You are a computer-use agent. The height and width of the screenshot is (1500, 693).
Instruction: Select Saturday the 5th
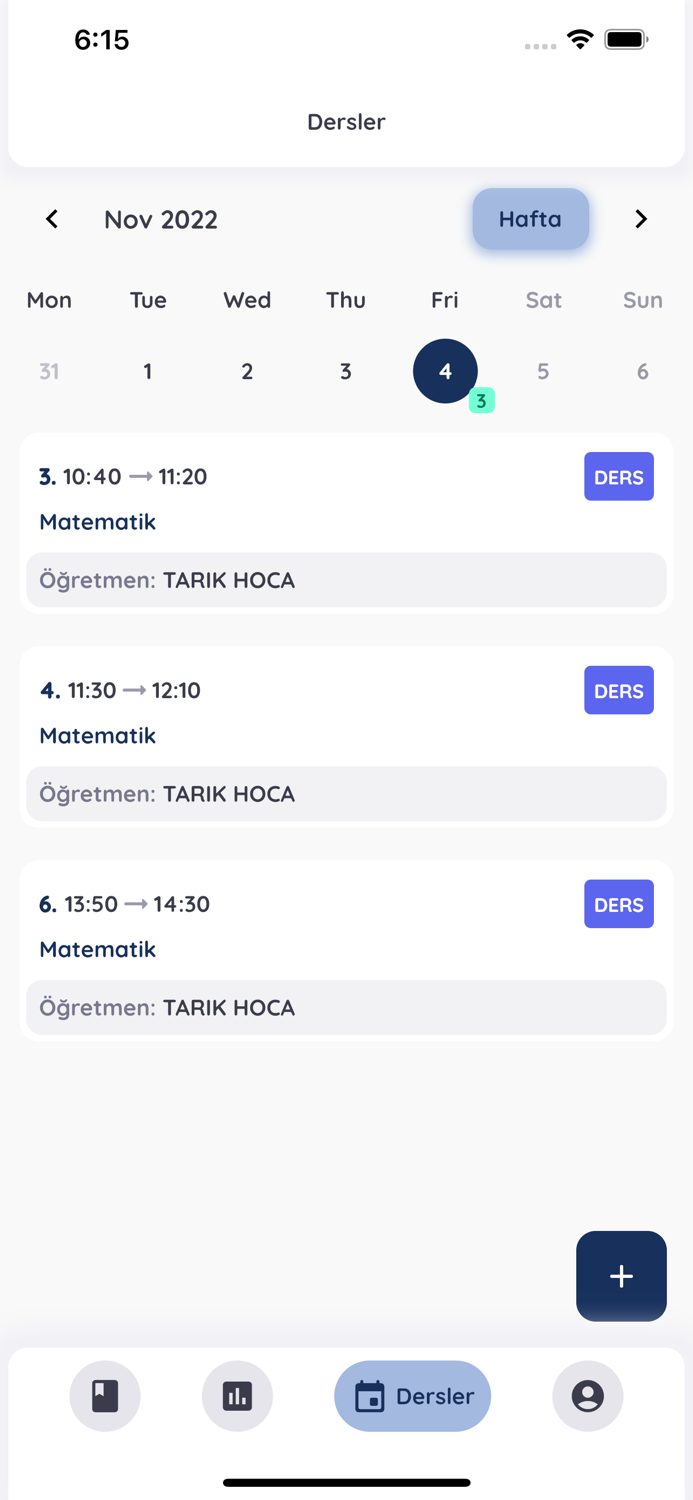click(x=543, y=372)
